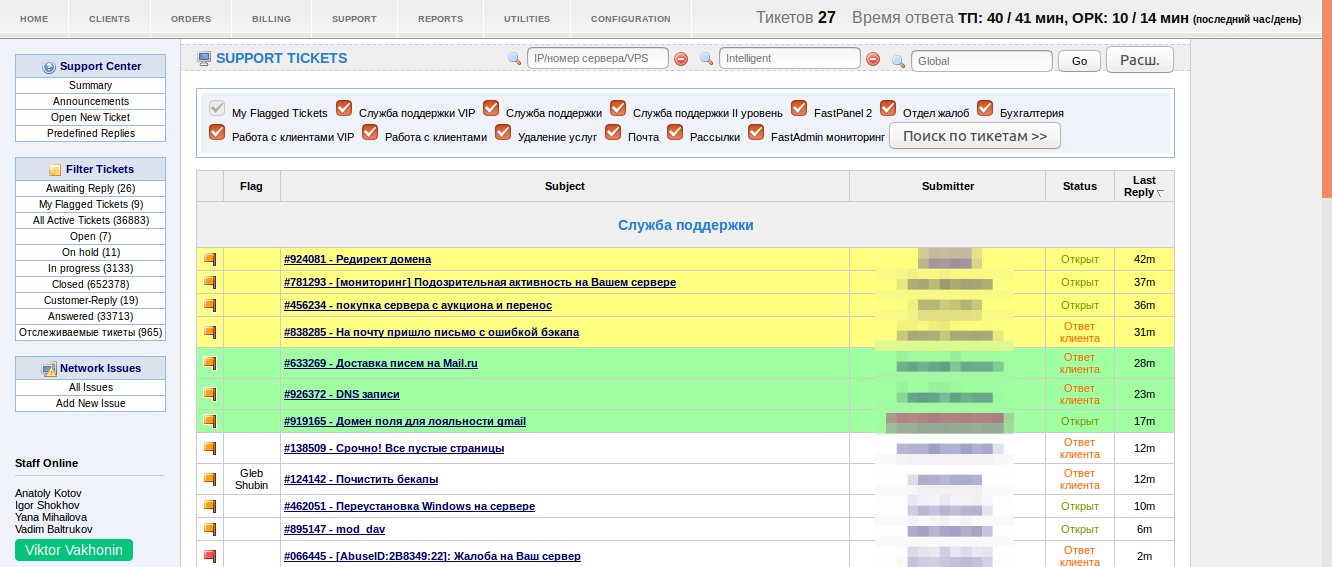Click the Служба поддержки group heading

(x=686, y=225)
